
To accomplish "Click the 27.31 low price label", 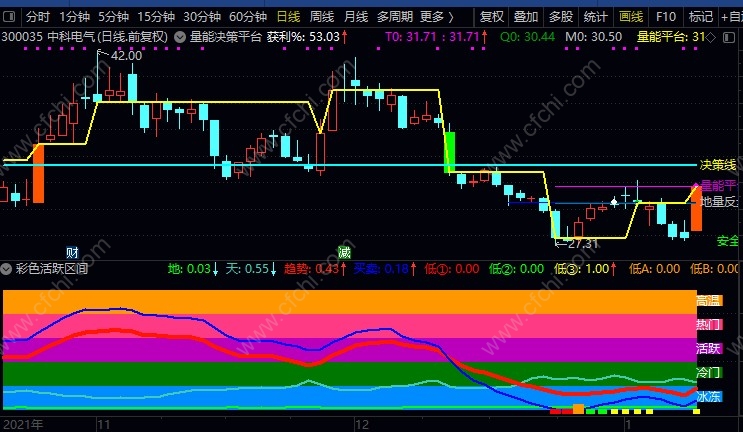I will pyautogui.click(x=582, y=244).
